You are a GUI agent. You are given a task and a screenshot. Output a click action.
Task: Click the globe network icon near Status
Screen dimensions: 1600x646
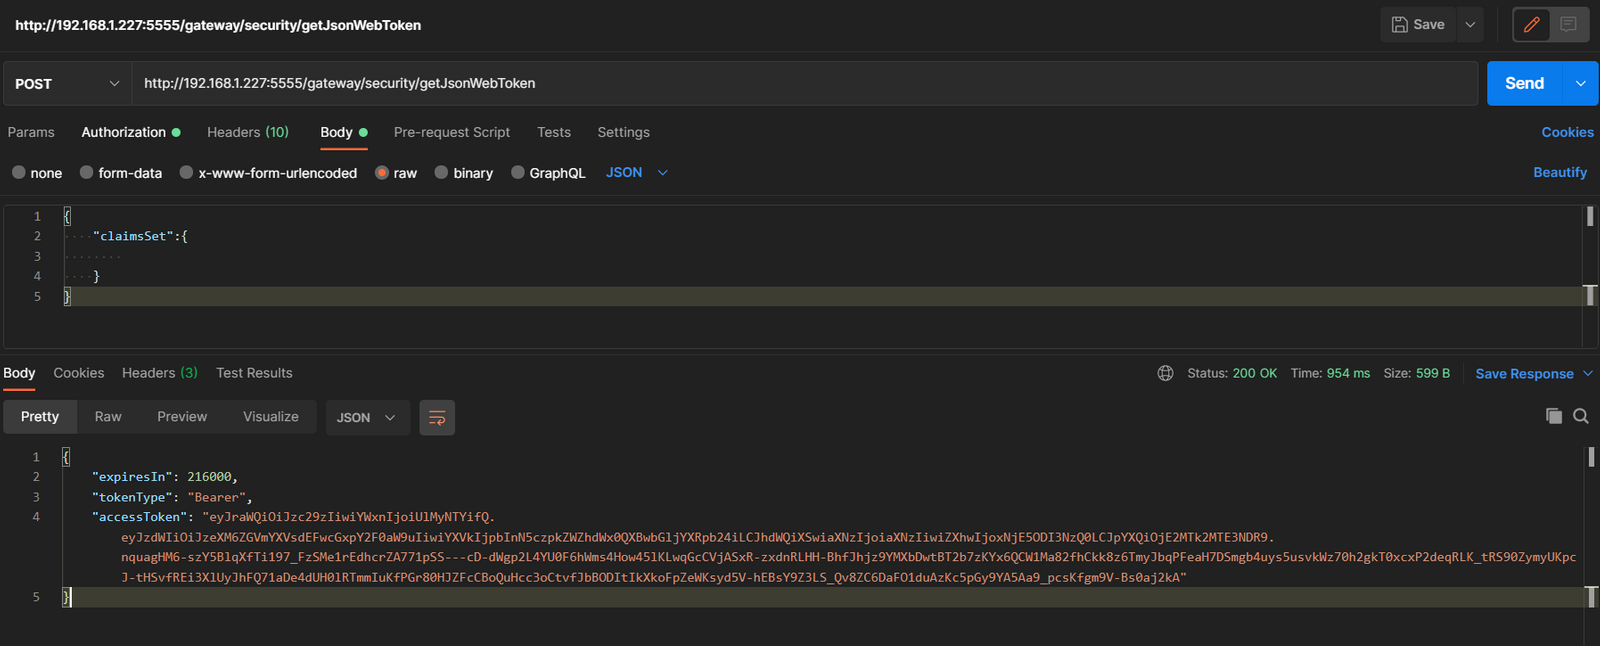[1165, 373]
